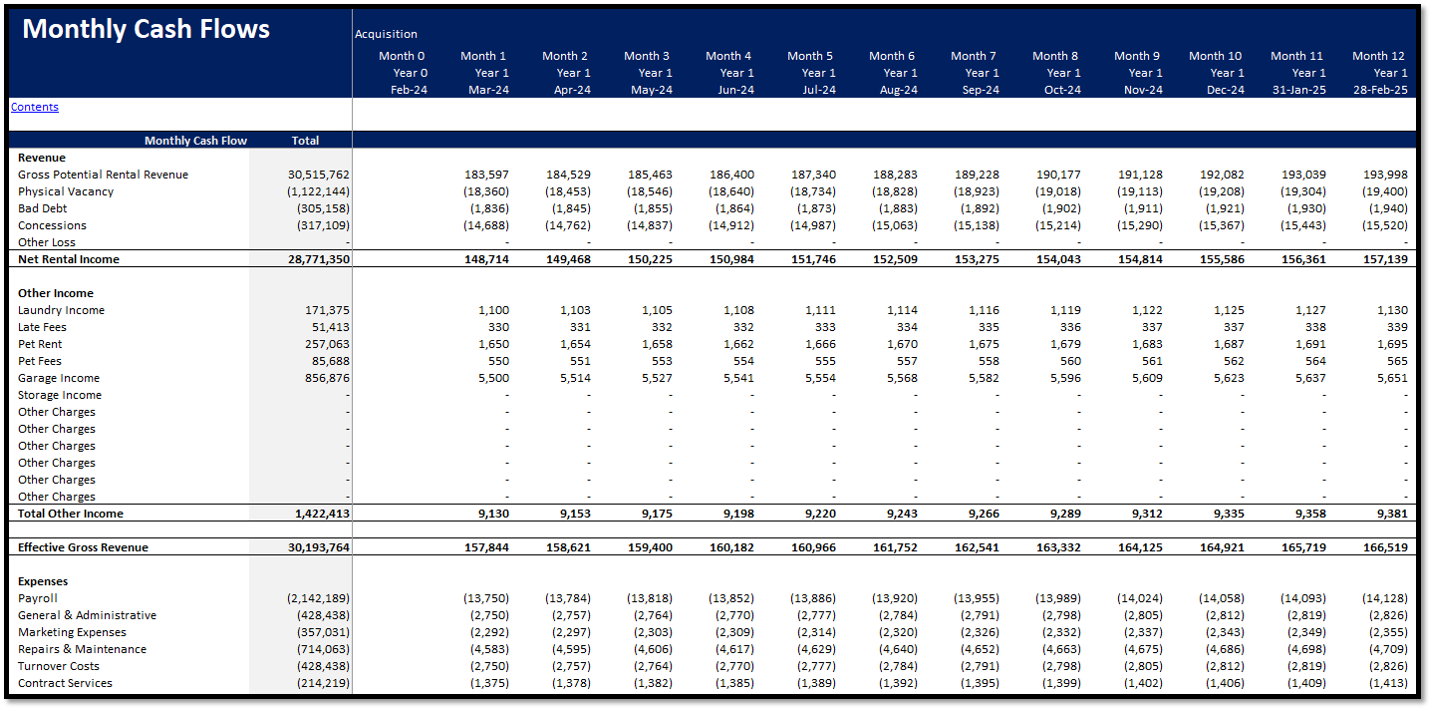Open the Contents hyperlink
The height and width of the screenshot is (710, 1432).
(35, 107)
